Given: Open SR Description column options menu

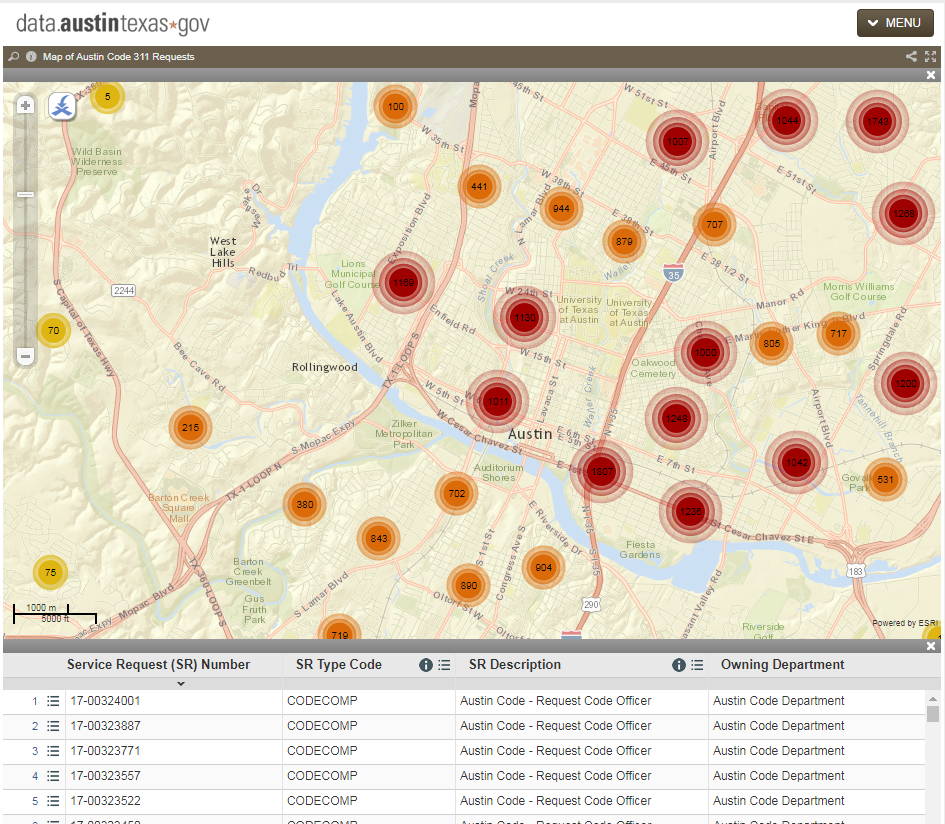Looking at the screenshot, I should pyautogui.click(x=697, y=665).
